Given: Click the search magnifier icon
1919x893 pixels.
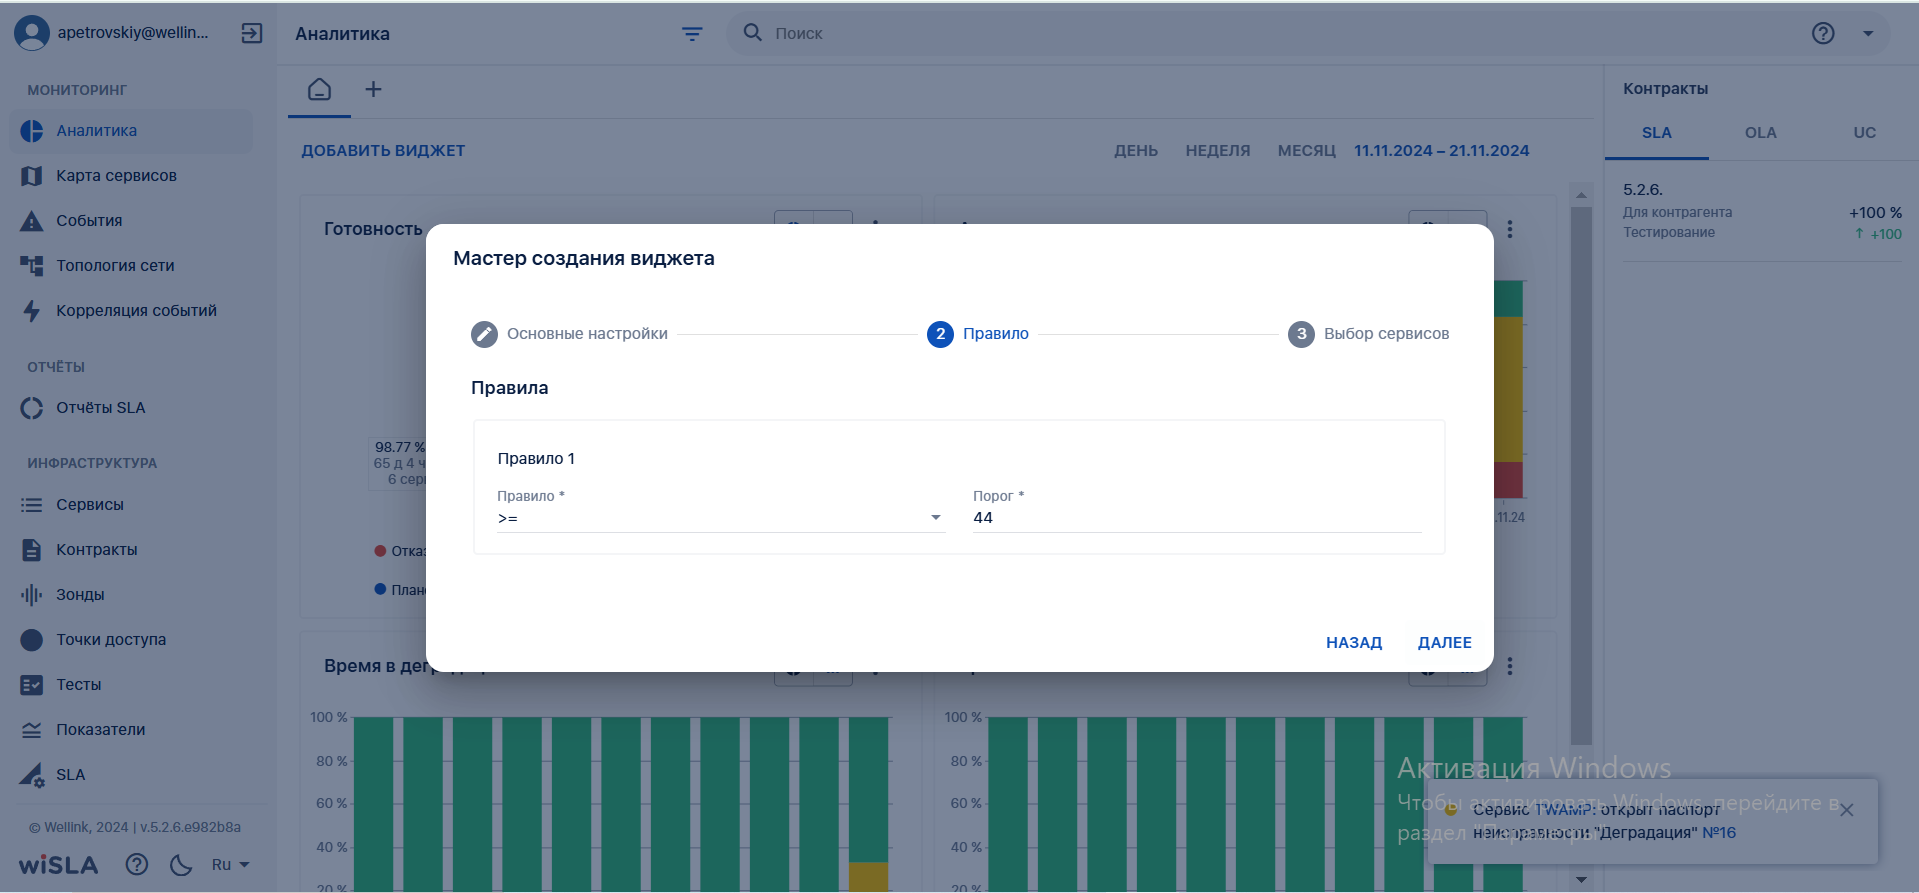Looking at the screenshot, I should click(x=753, y=32).
